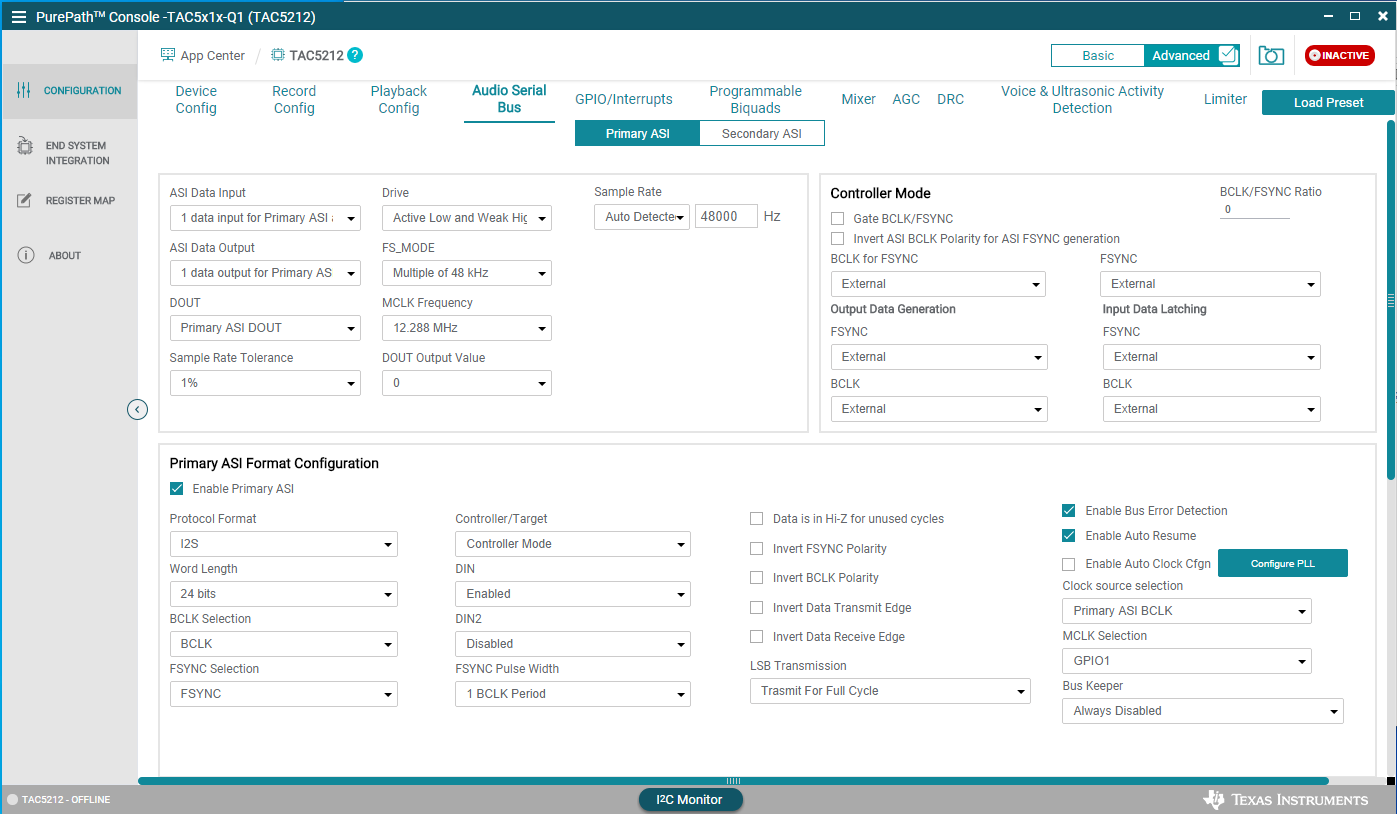Open the Sample Rate Tolerance dropdown

pyautogui.click(x=265, y=383)
